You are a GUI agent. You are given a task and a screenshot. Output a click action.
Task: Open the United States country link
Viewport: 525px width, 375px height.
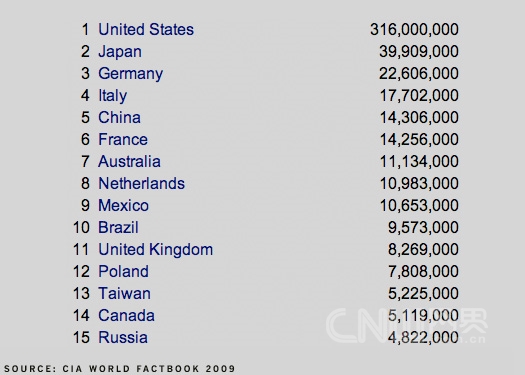[x=146, y=29]
